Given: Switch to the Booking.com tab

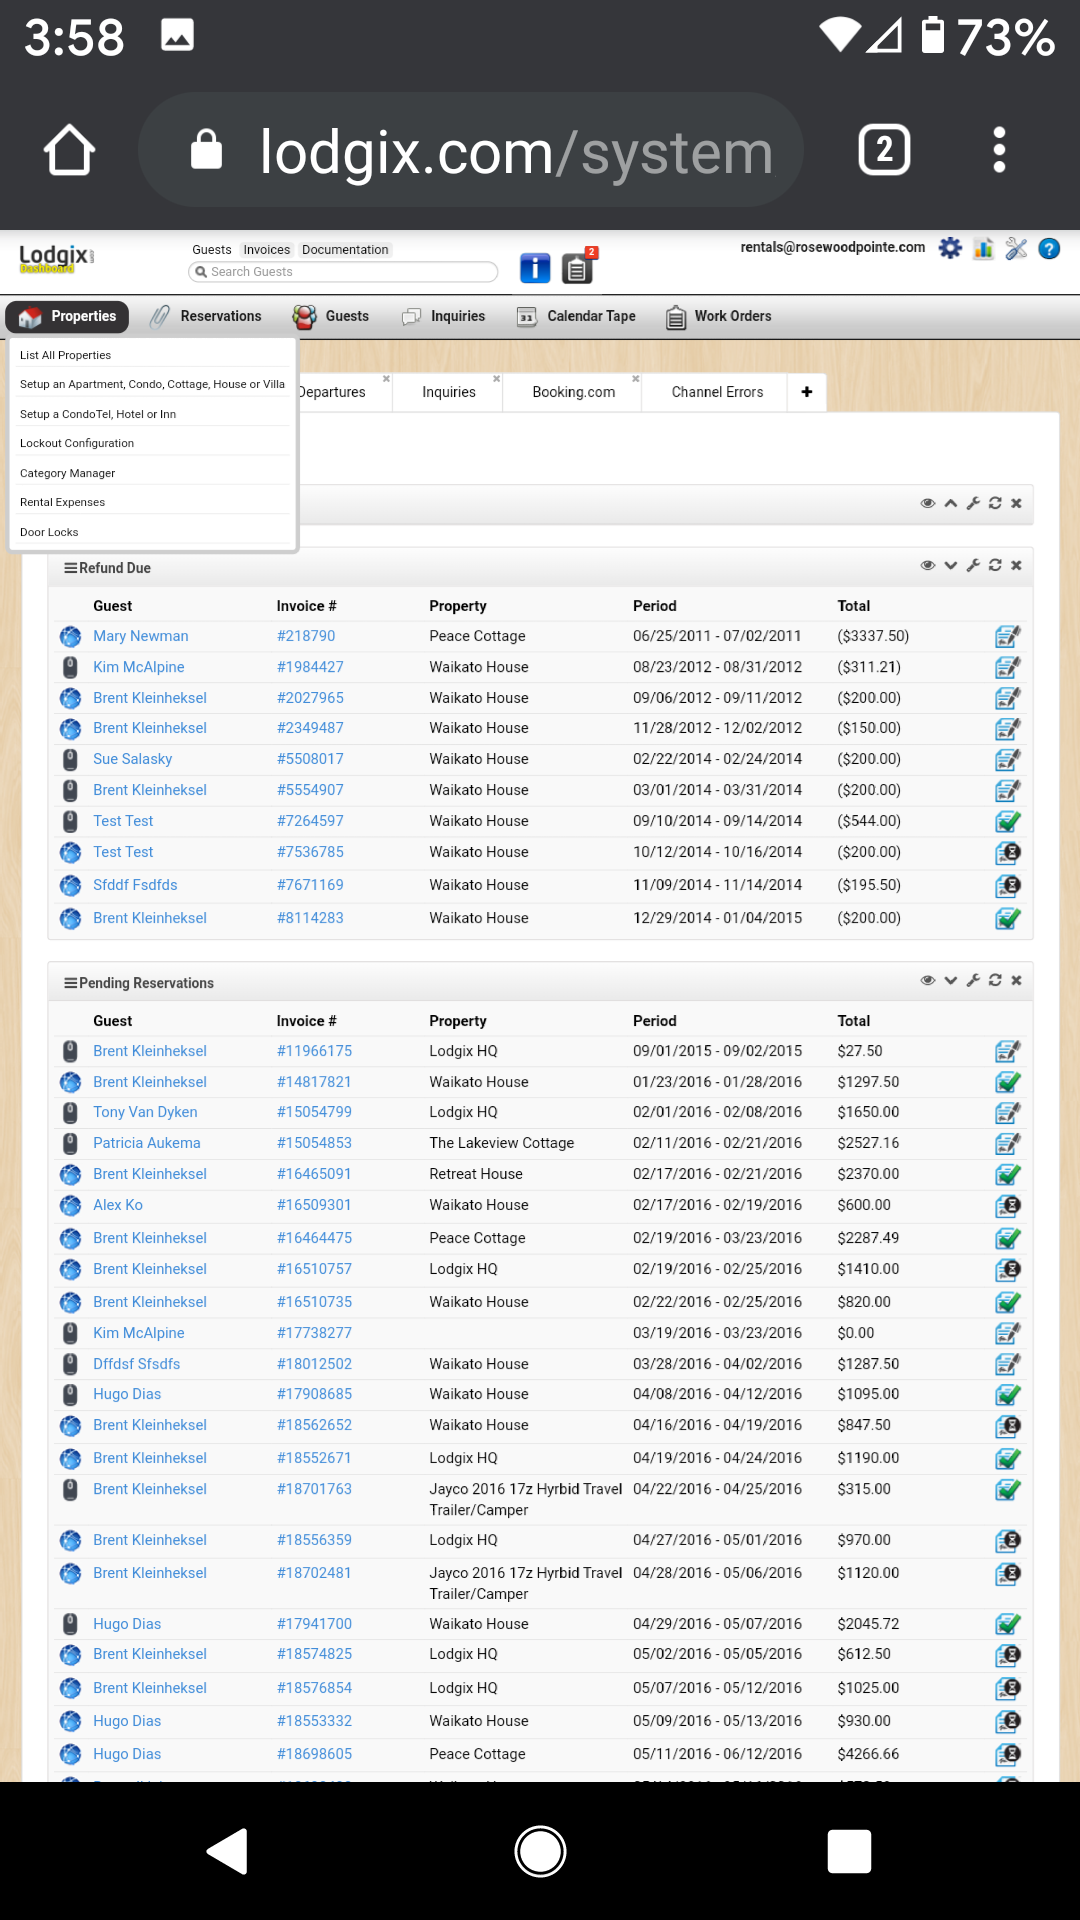Looking at the screenshot, I should [x=573, y=392].
